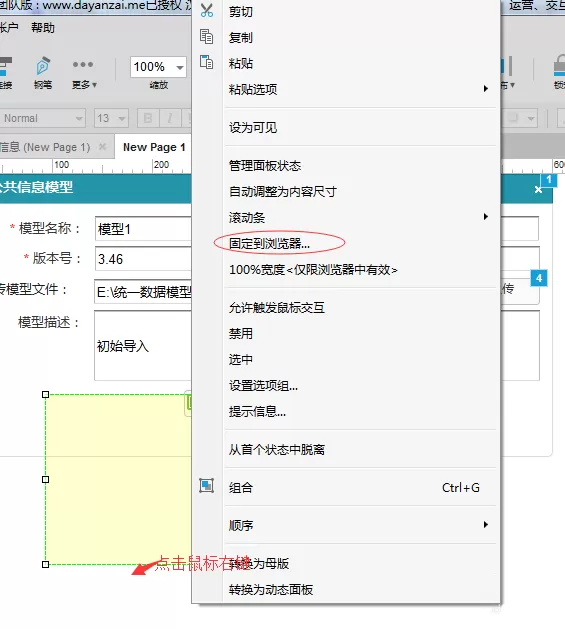Click the scissors Cut icon in context menu
Image resolution: width=565 pixels, height=629 pixels.
point(207,11)
